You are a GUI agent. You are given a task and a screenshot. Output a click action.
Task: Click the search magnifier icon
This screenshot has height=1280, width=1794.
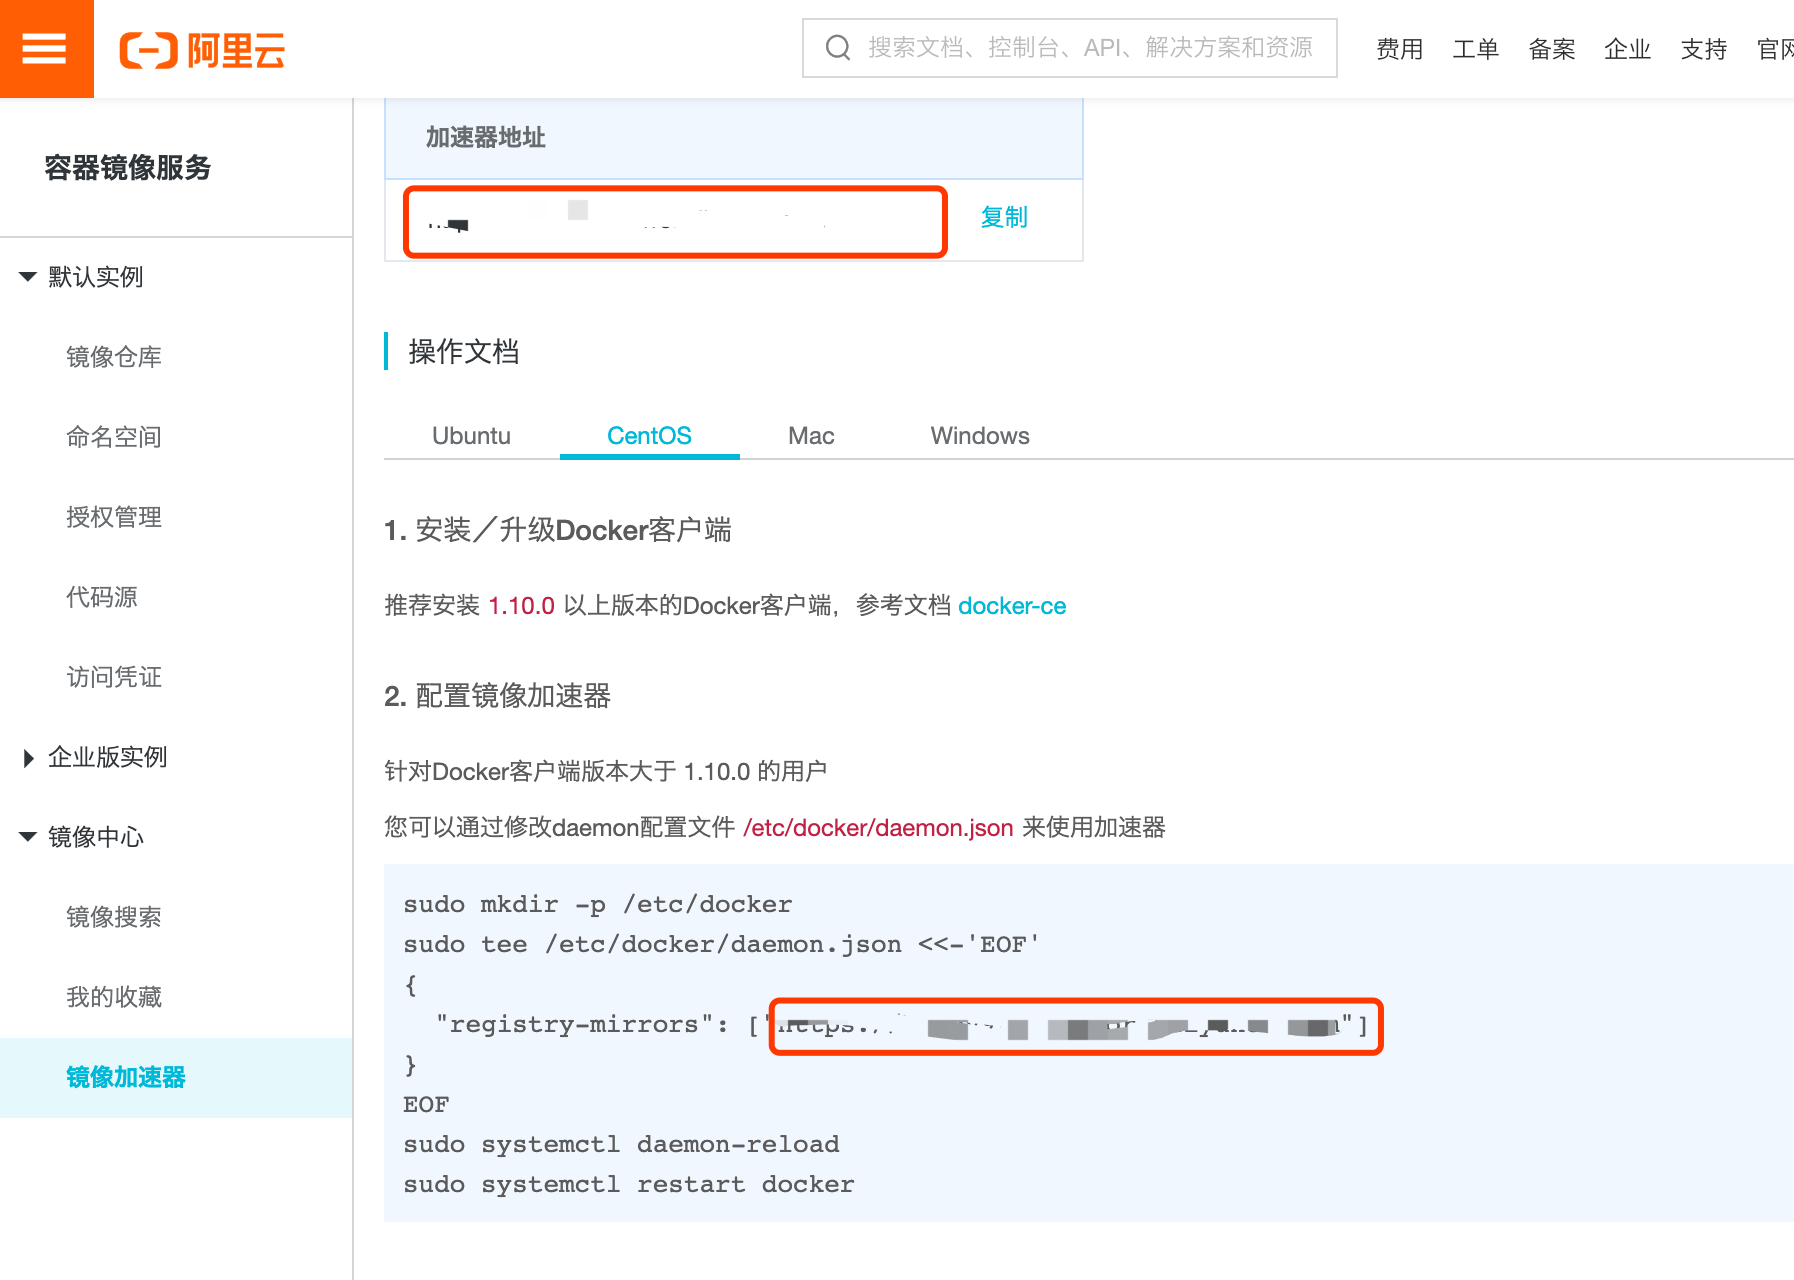(x=837, y=48)
